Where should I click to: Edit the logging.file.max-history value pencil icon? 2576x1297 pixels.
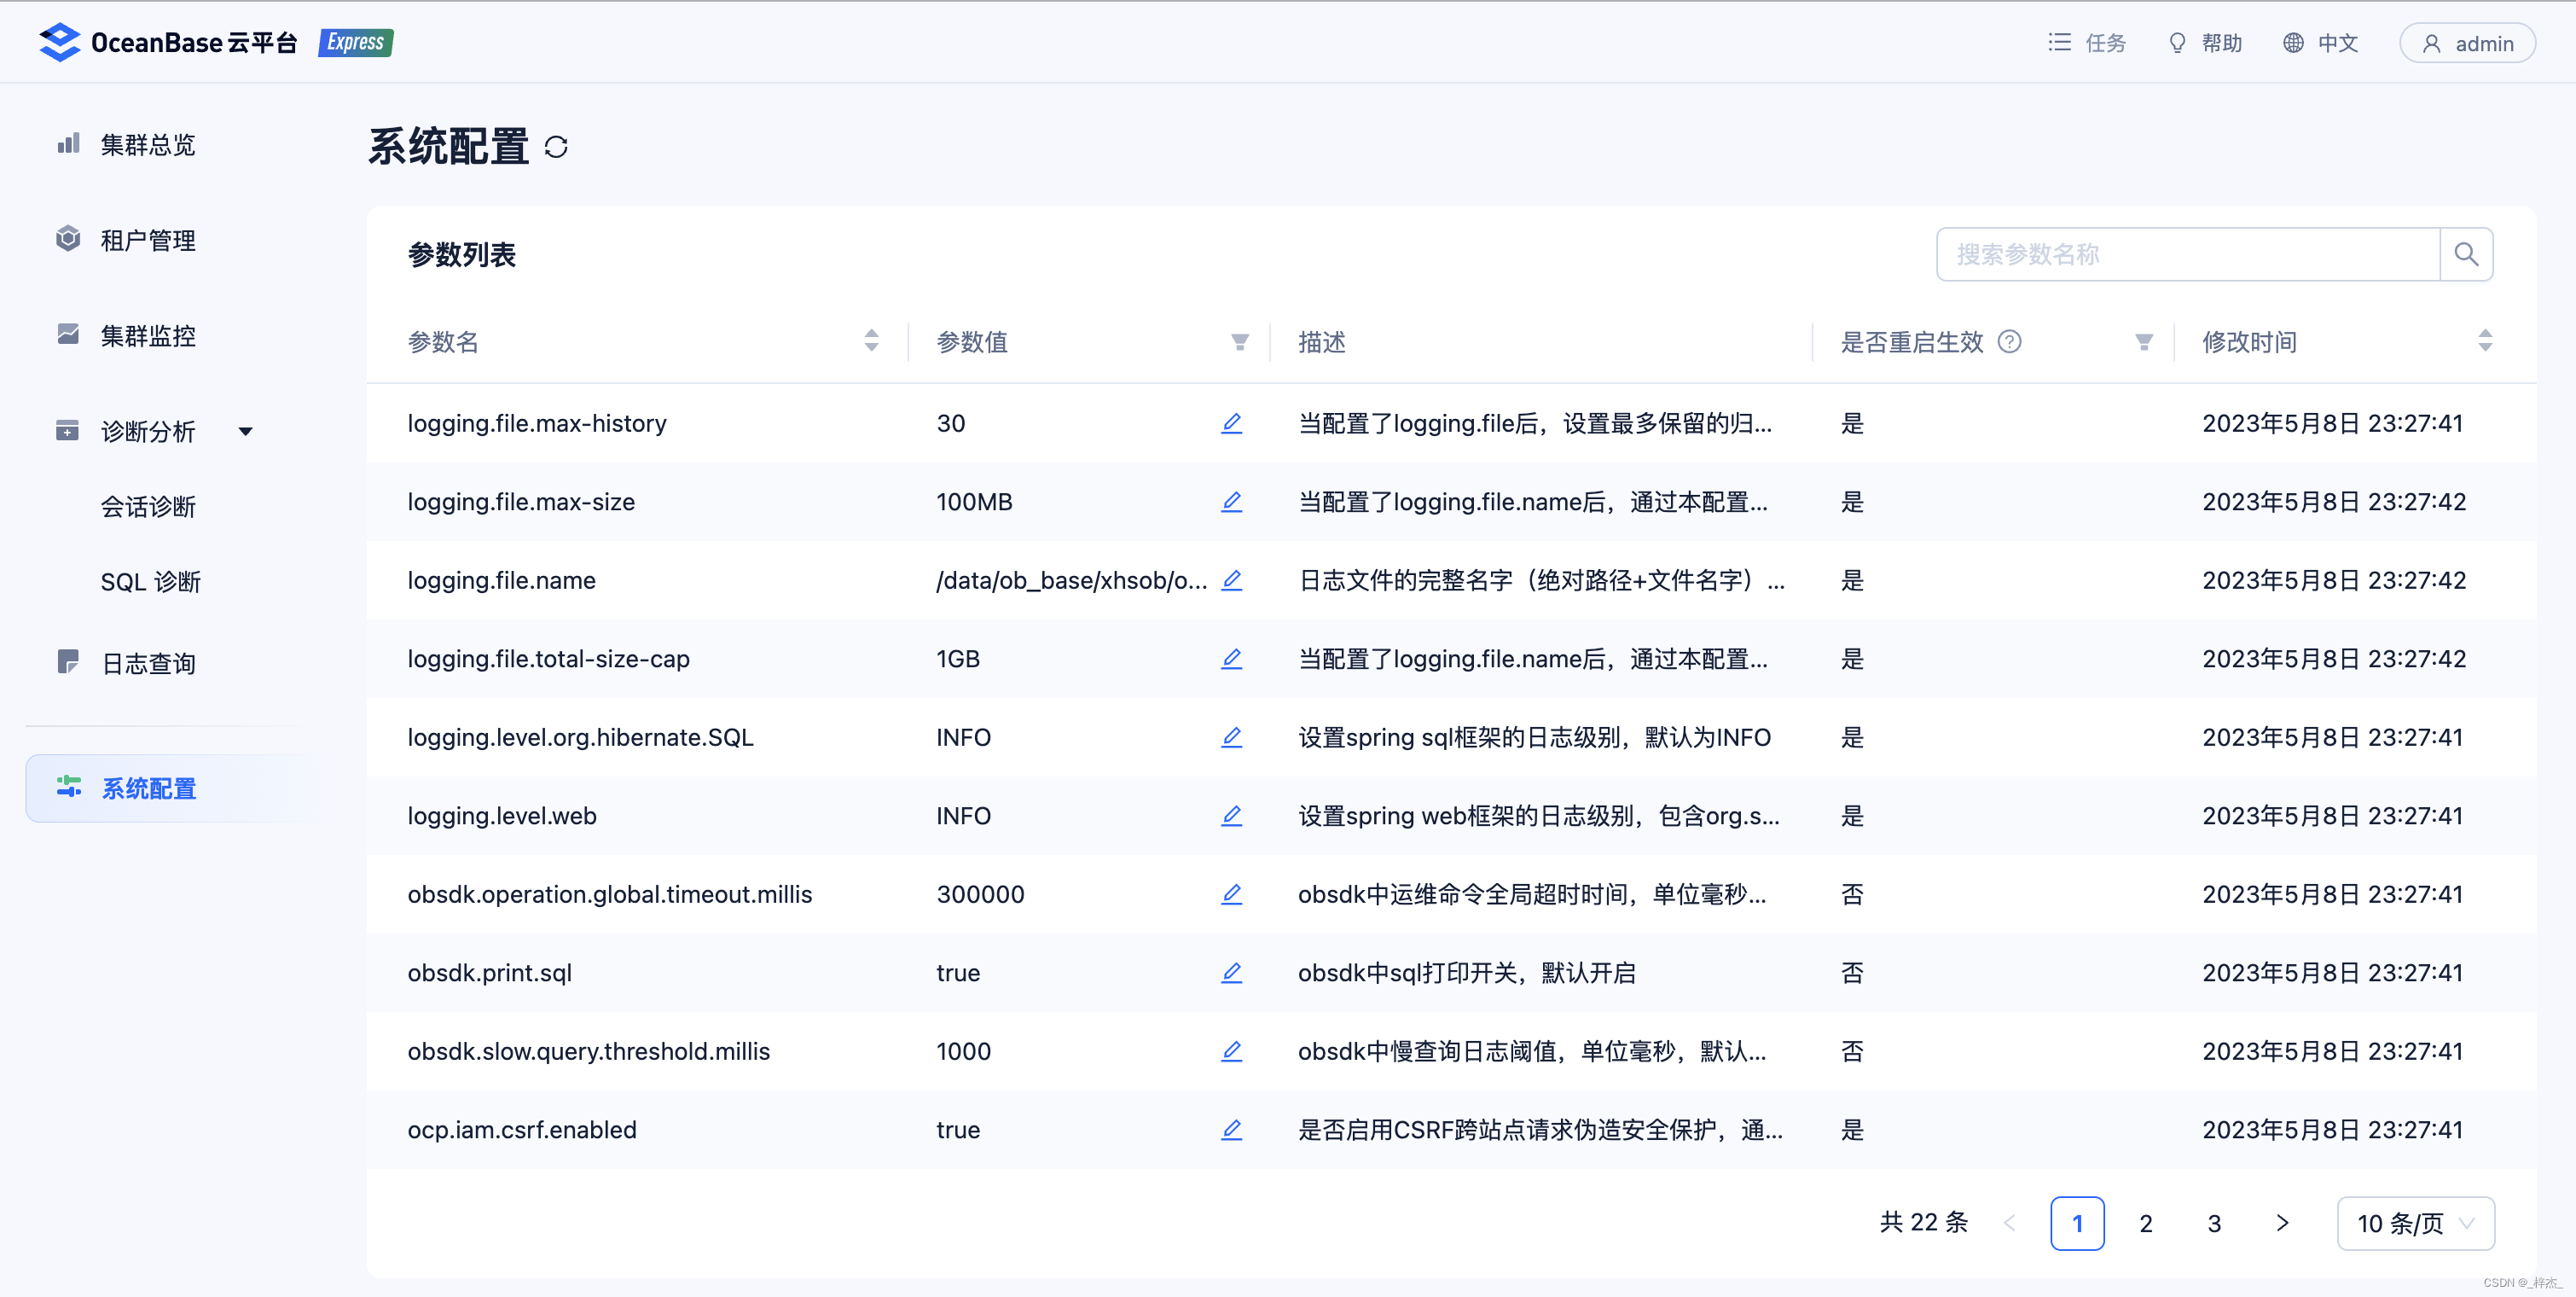click(x=1231, y=423)
